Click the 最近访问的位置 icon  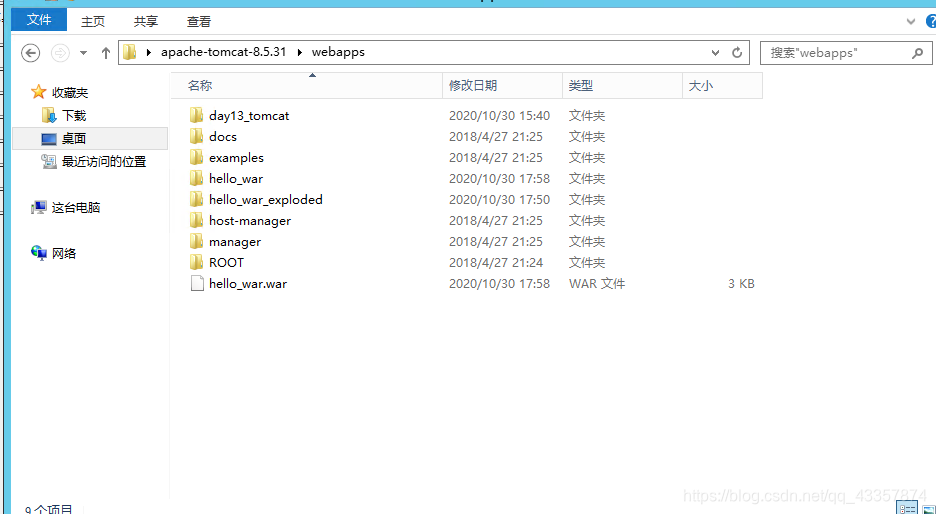point(49,161)
